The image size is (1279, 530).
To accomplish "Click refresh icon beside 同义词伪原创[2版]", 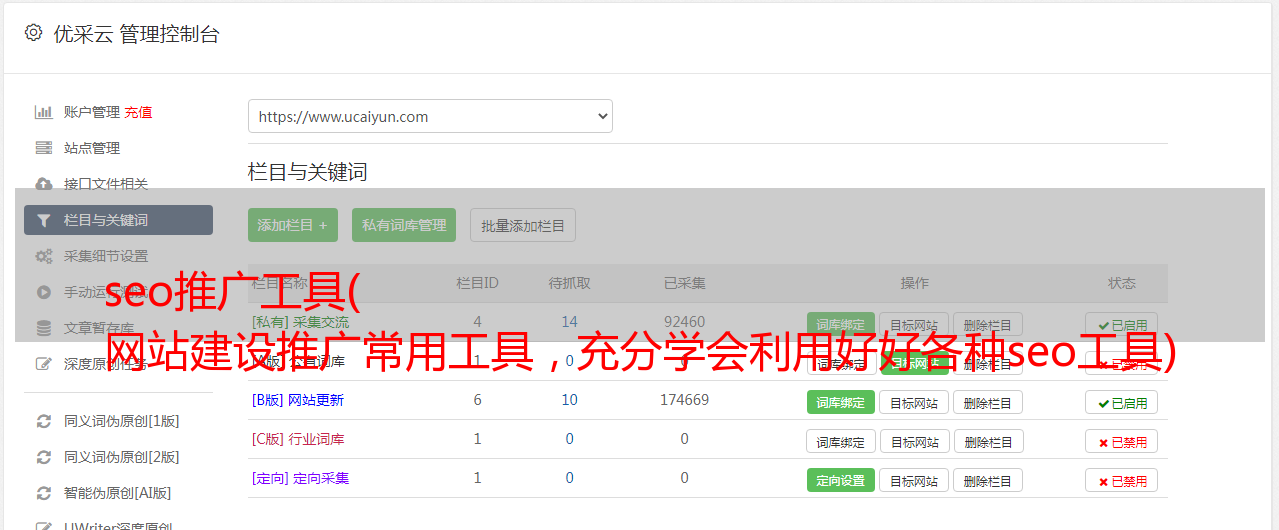I will (x=43, y=457).
